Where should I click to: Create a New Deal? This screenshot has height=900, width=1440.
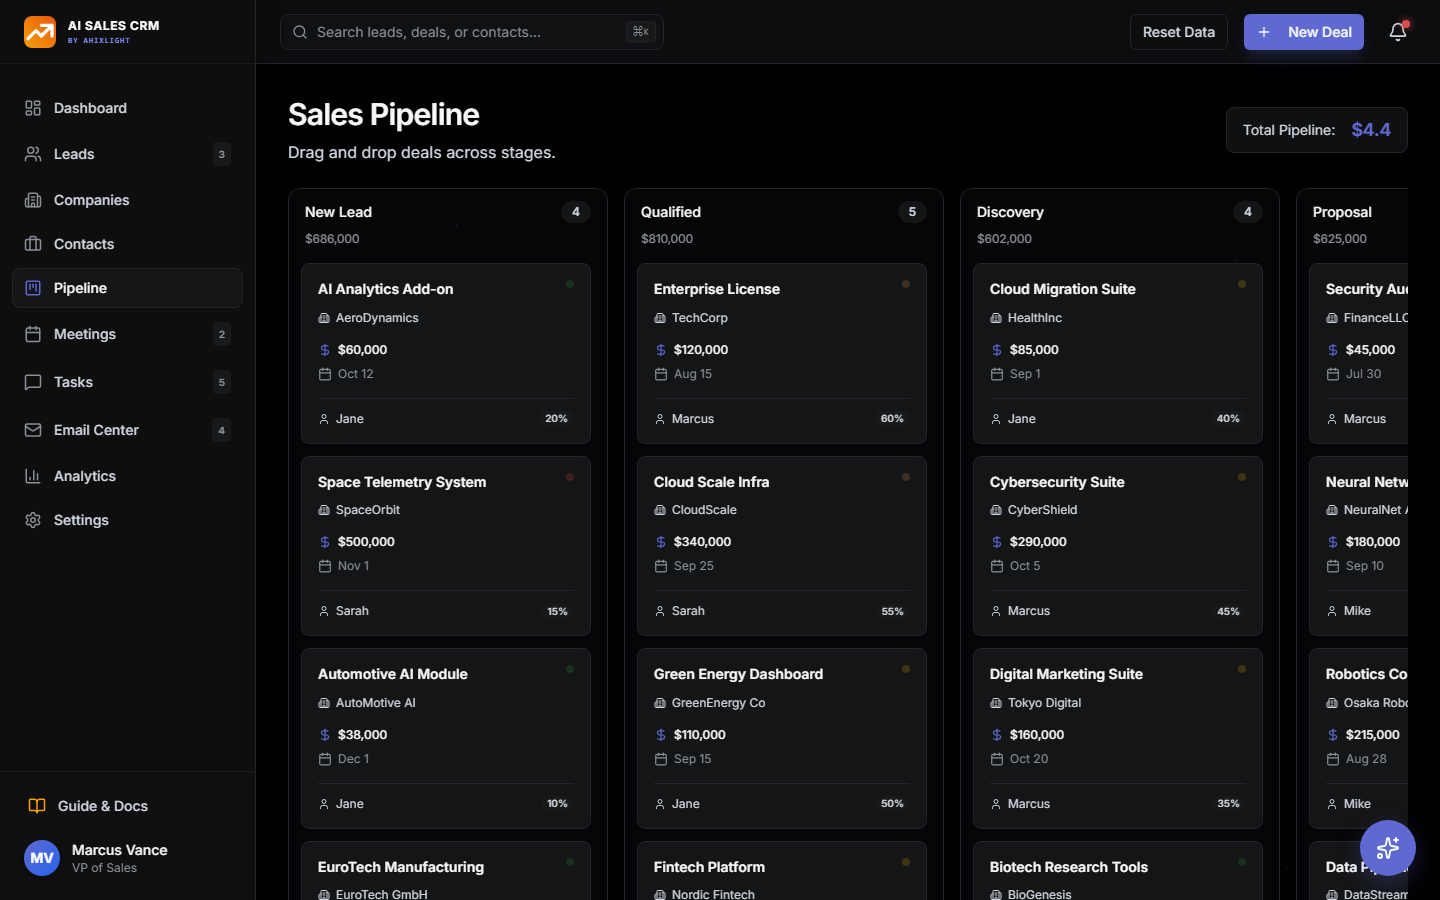click(x=1304, y=32)
